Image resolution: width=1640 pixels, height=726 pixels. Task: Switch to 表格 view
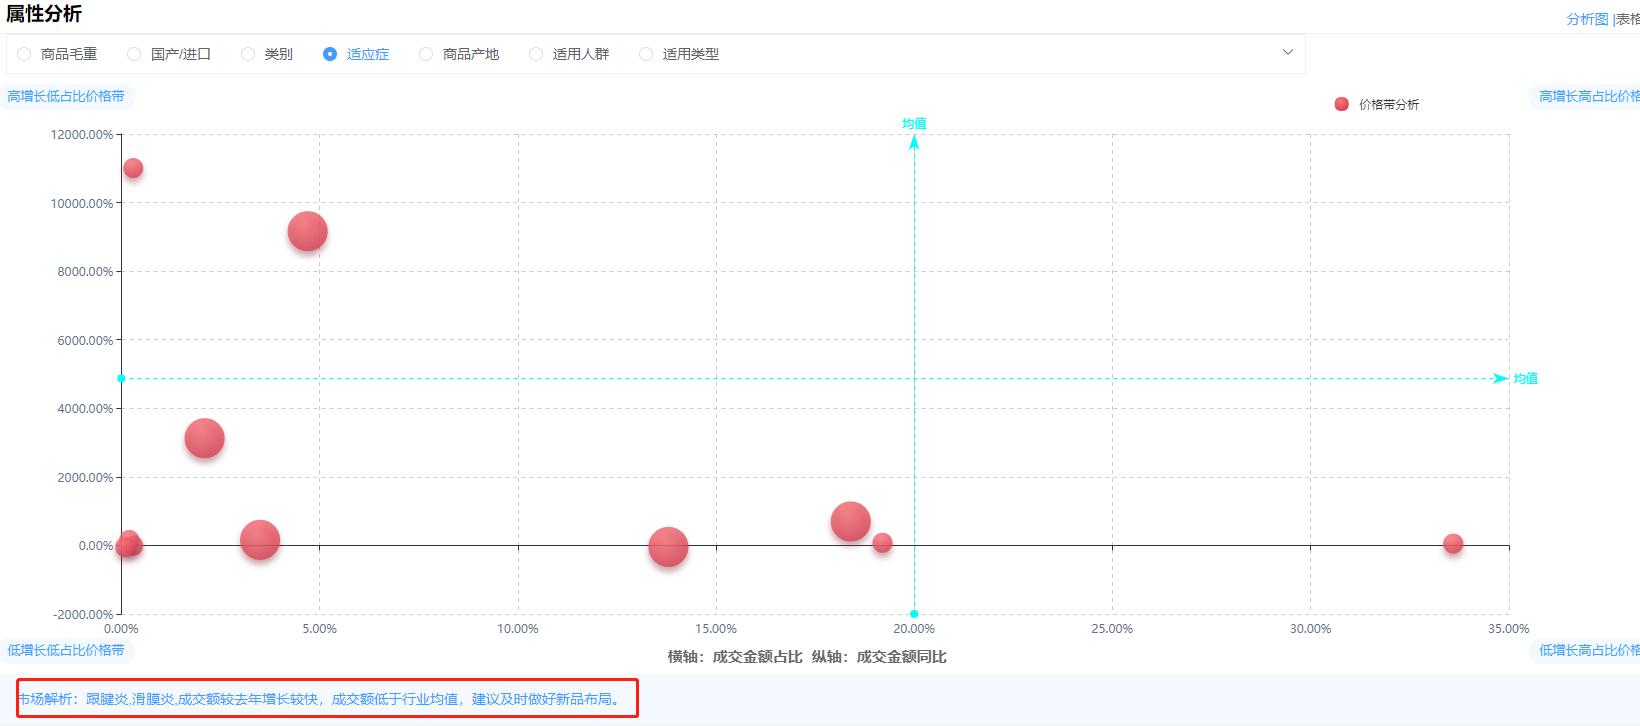coord(1628,19)
